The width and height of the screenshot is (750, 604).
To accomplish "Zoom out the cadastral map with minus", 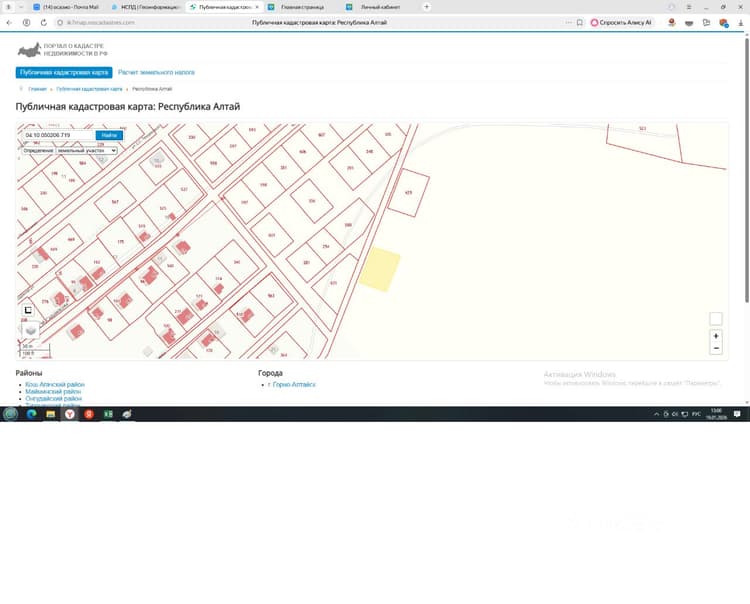I will (x=716, y=349).
